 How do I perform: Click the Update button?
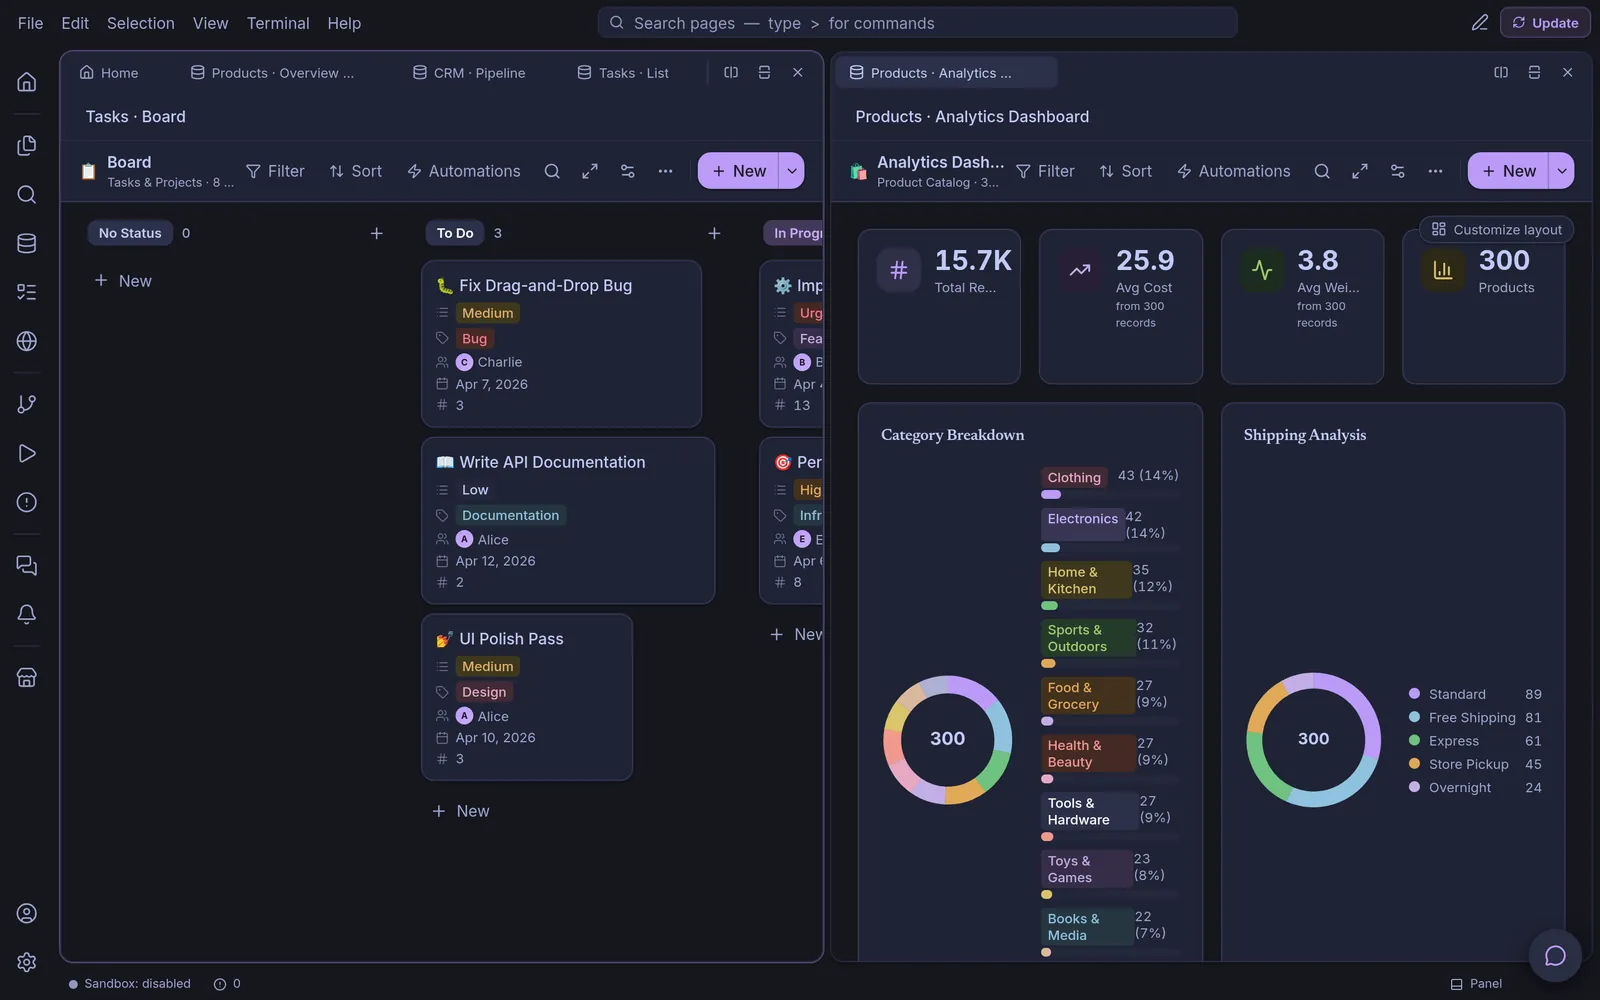point(1545,23)
